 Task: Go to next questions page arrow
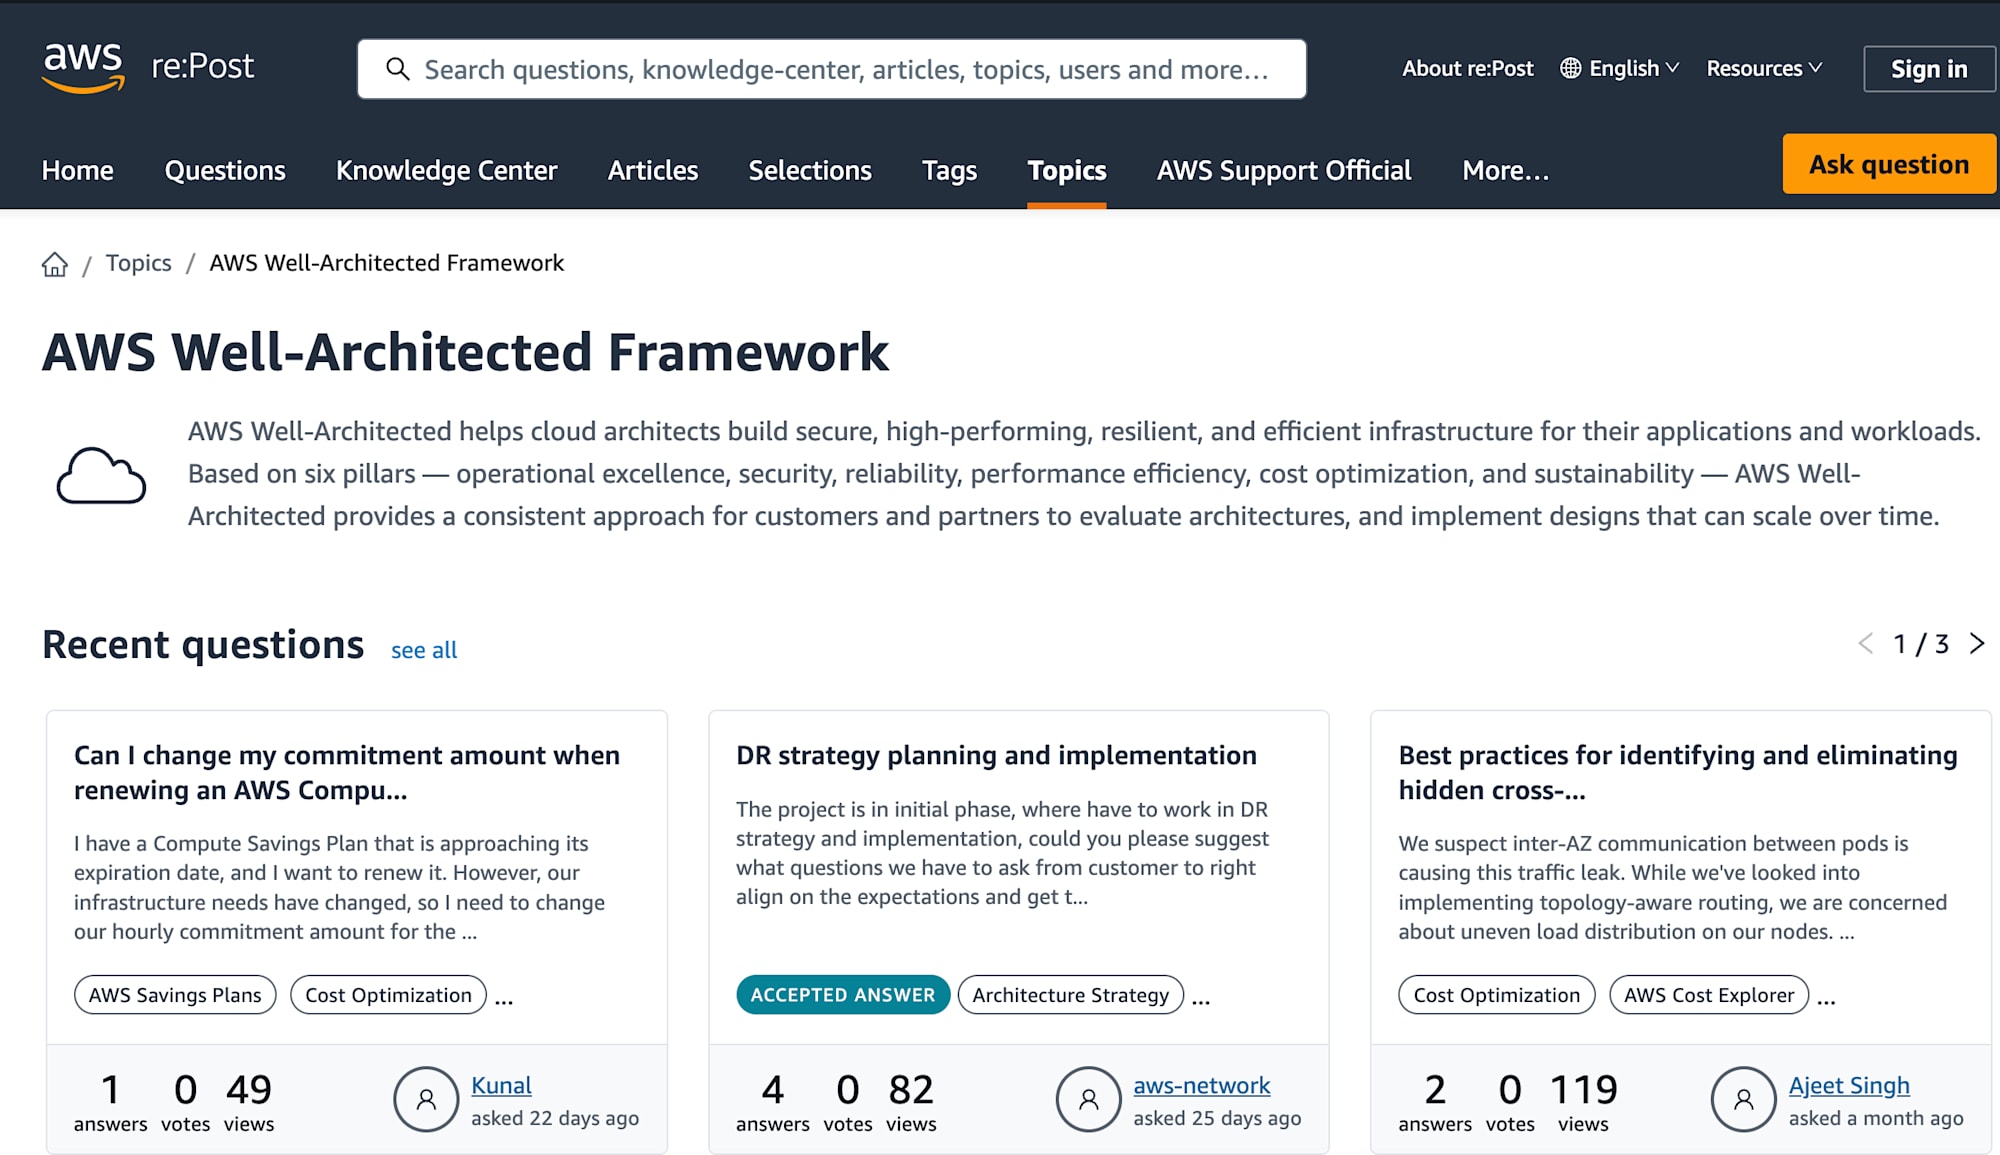point(1977,643)
